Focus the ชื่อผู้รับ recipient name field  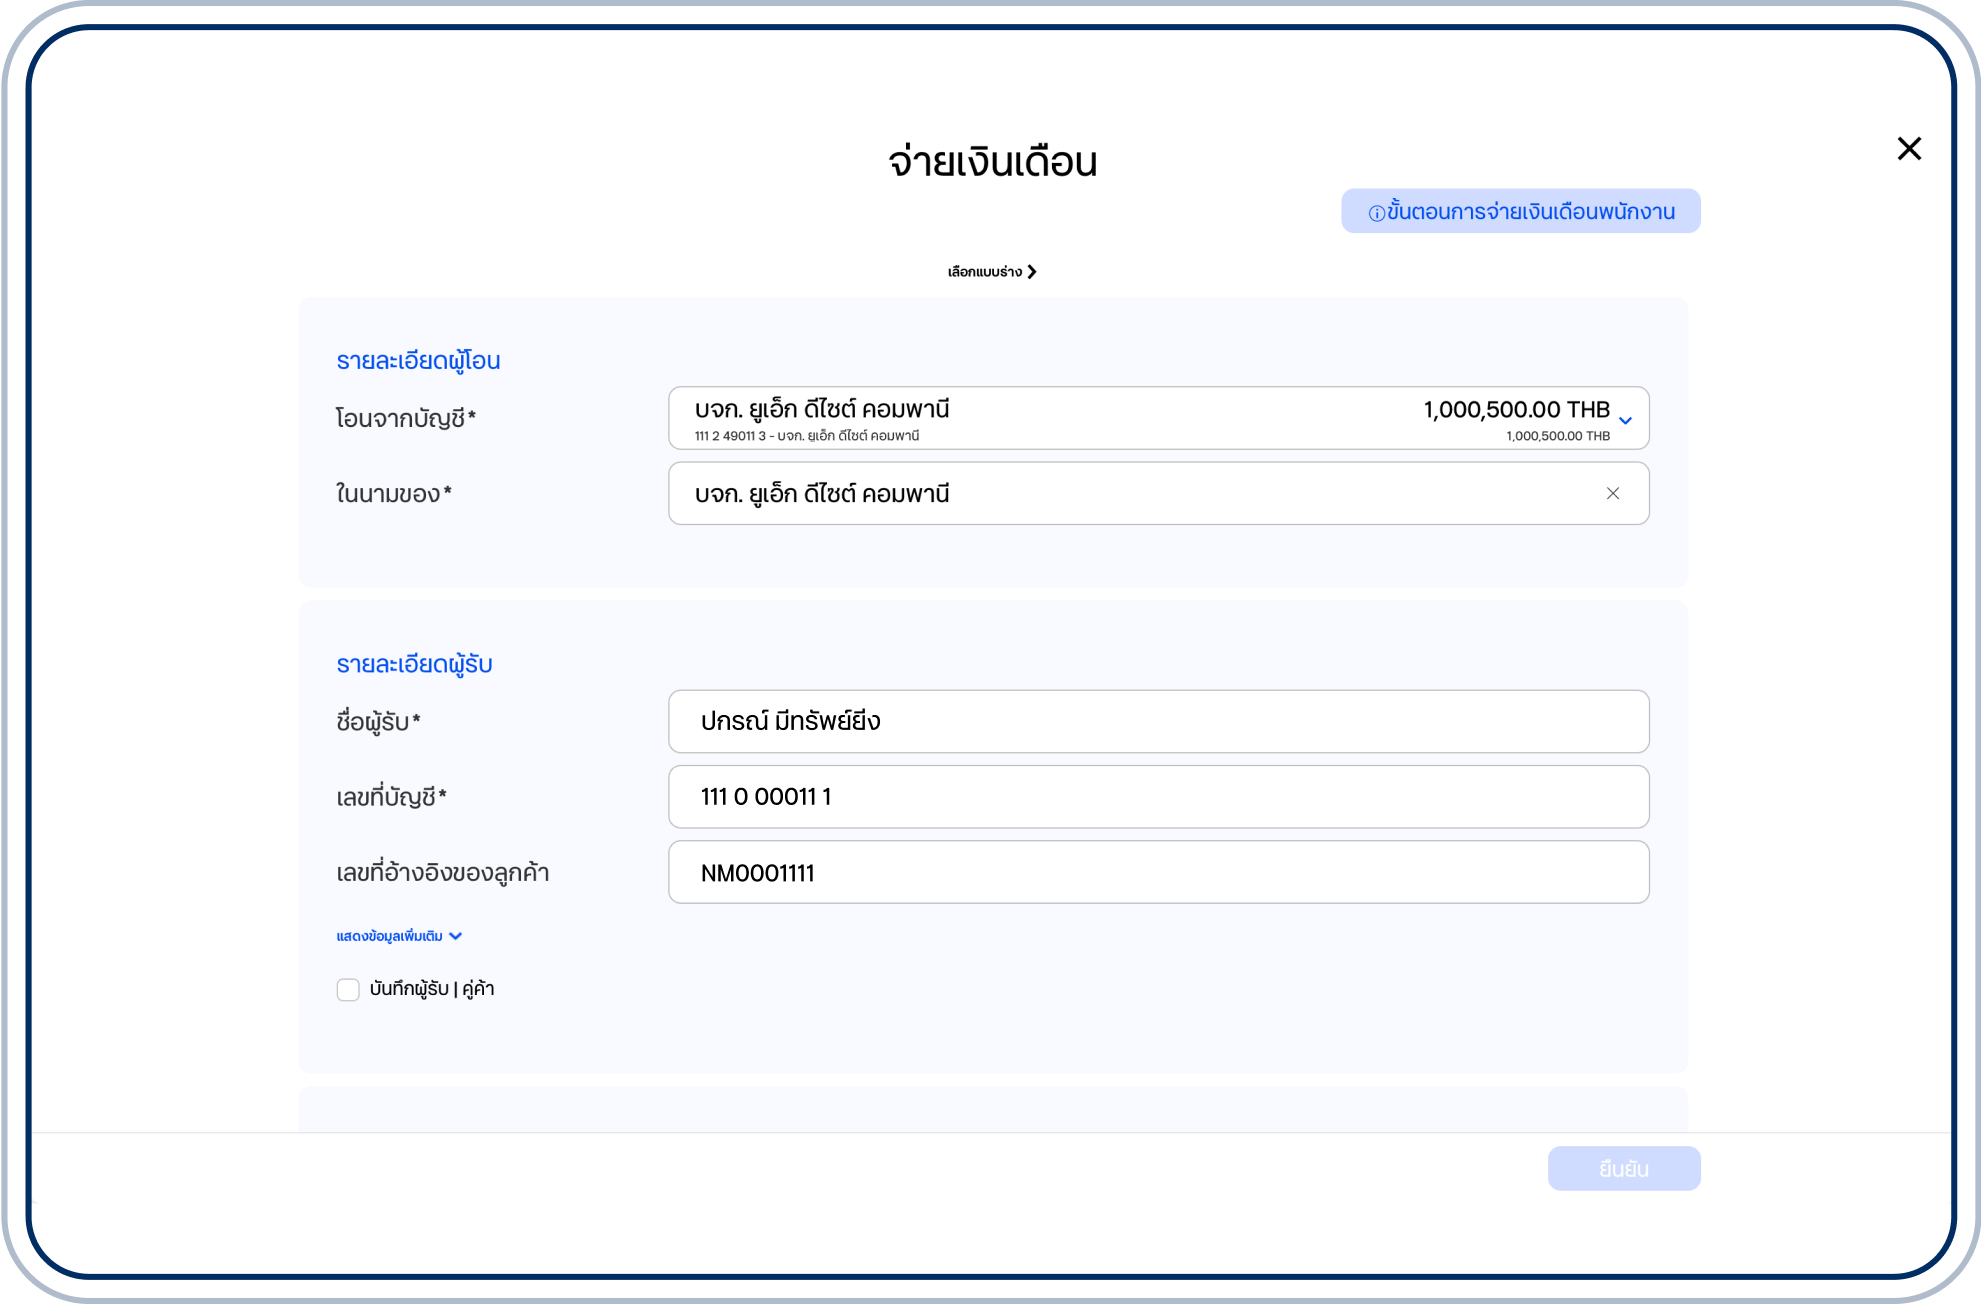(x=1157, y=721)
